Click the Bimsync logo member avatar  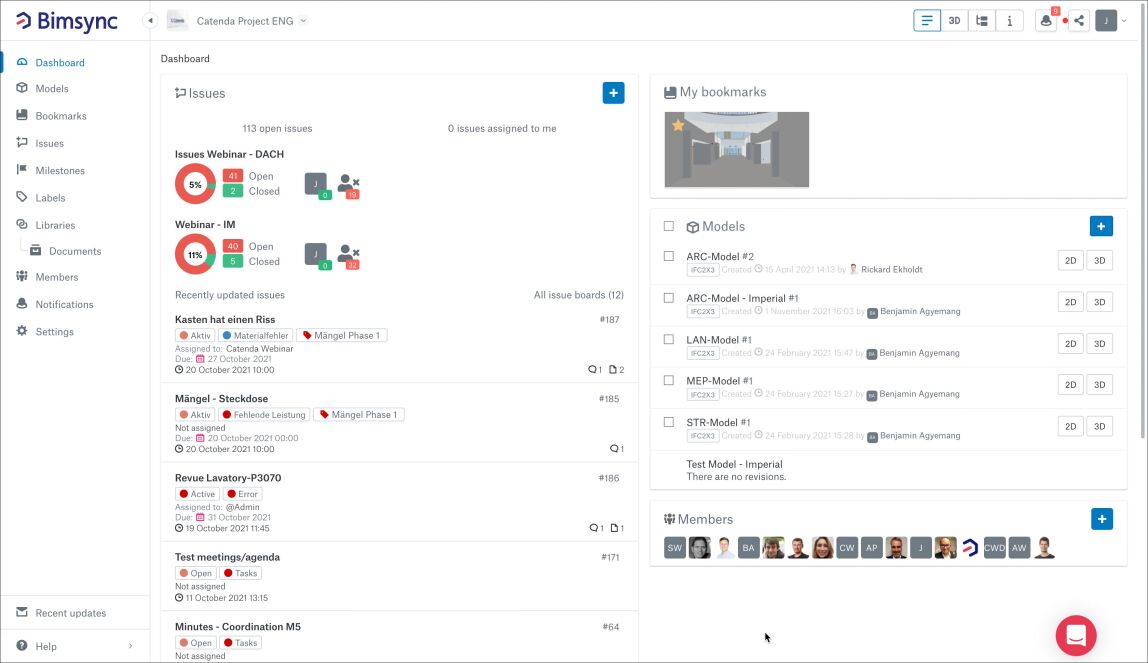tap(970, 547)
